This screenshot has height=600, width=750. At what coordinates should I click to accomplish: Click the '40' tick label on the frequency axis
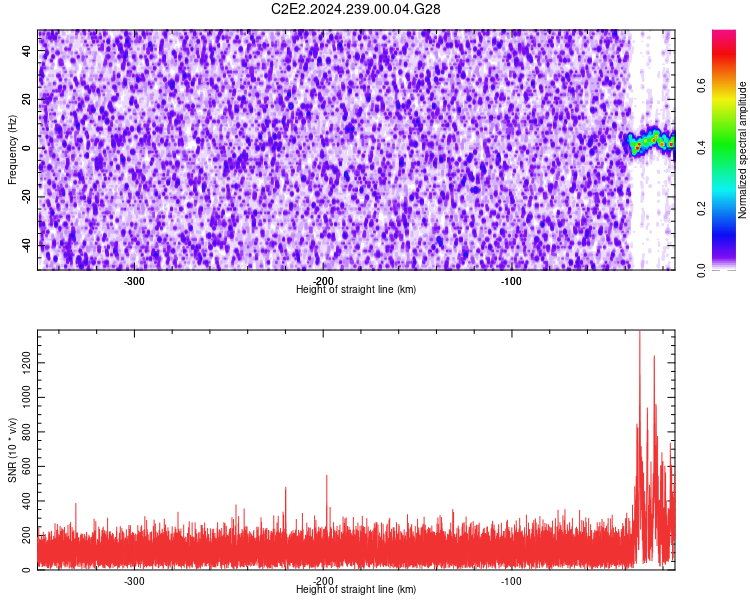click(x=26, y=51)
